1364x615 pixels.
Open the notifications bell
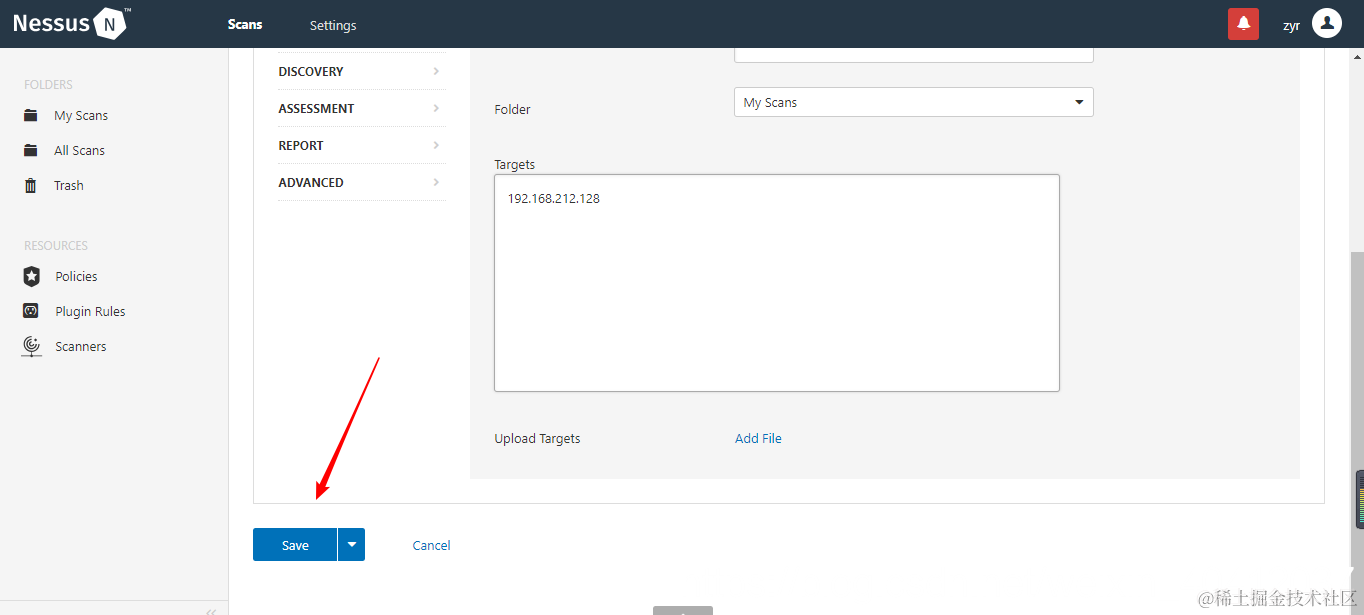pyautogui.click(x=1243, y=24)
